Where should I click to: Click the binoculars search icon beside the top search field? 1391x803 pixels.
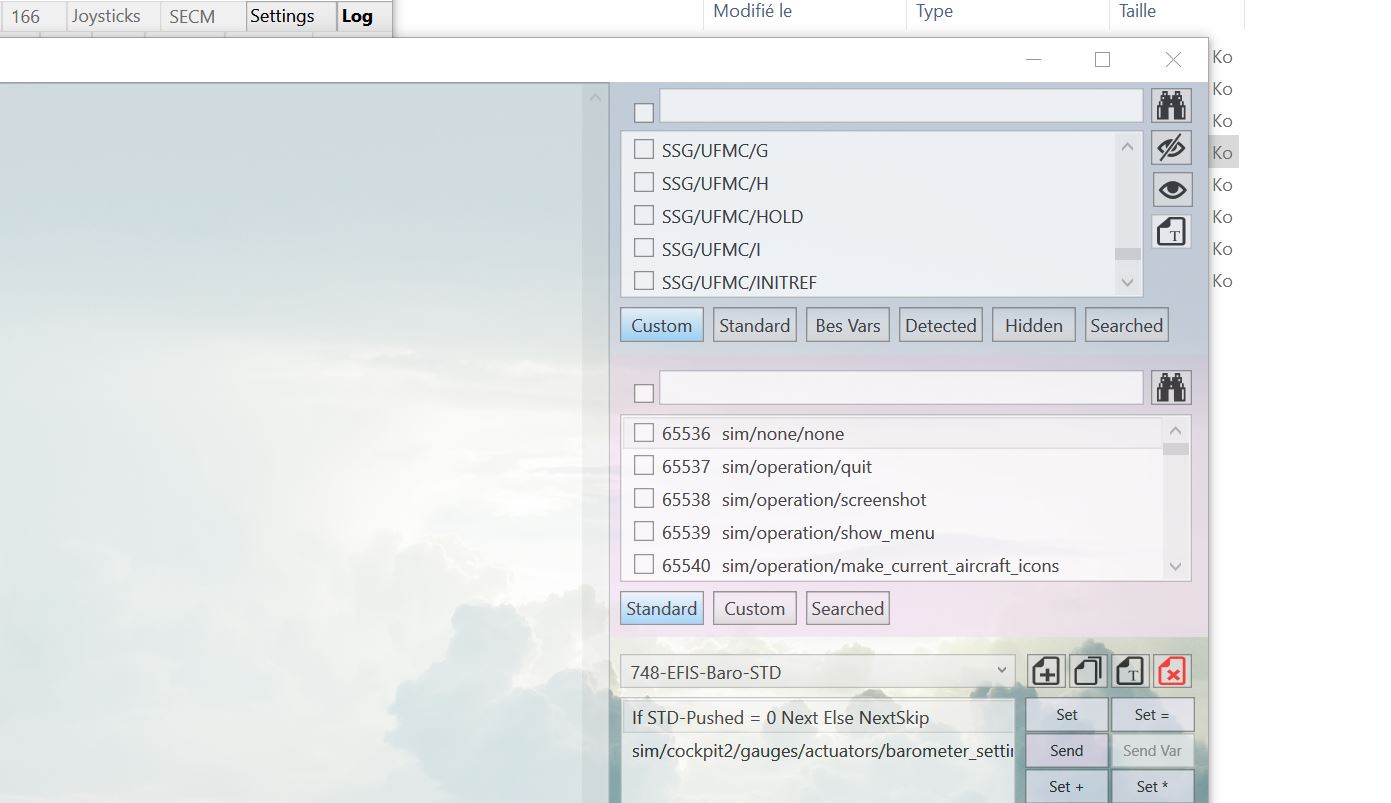pos(1171,106)
